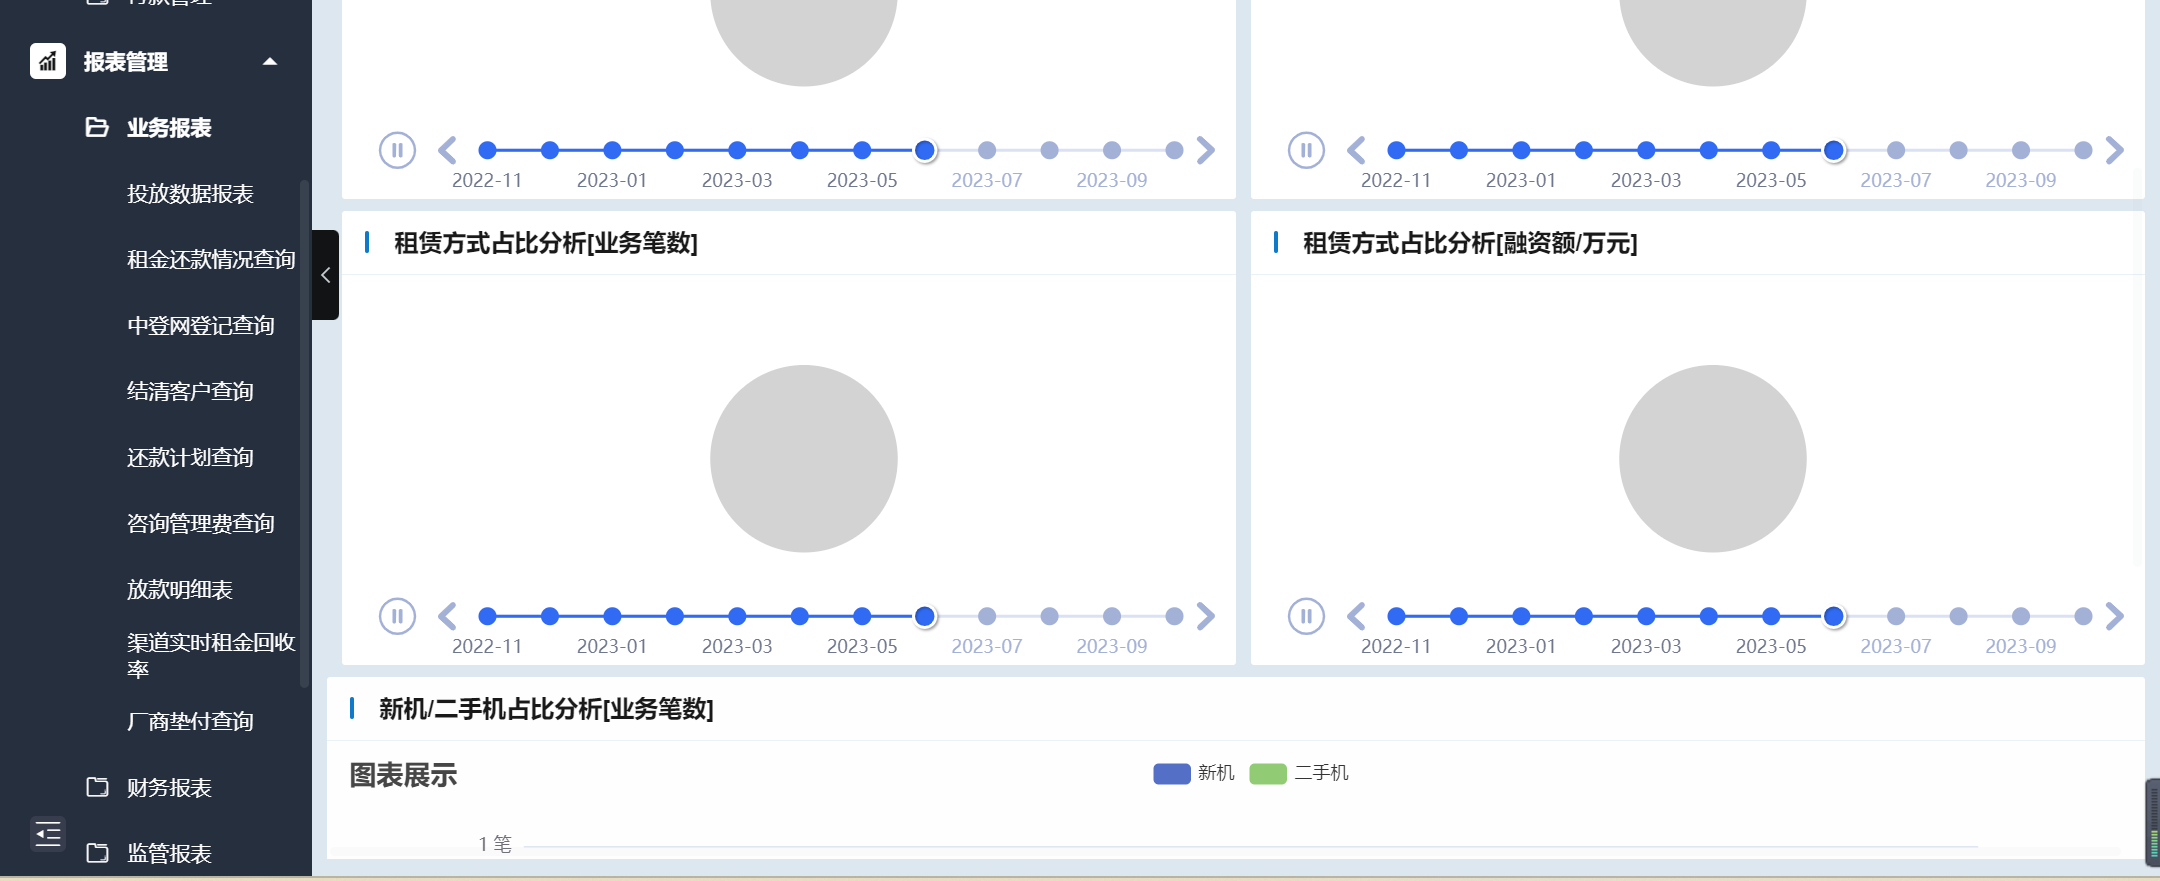
Task: Go to previous period in top-left timeline
Action: (x=447, y=150)
